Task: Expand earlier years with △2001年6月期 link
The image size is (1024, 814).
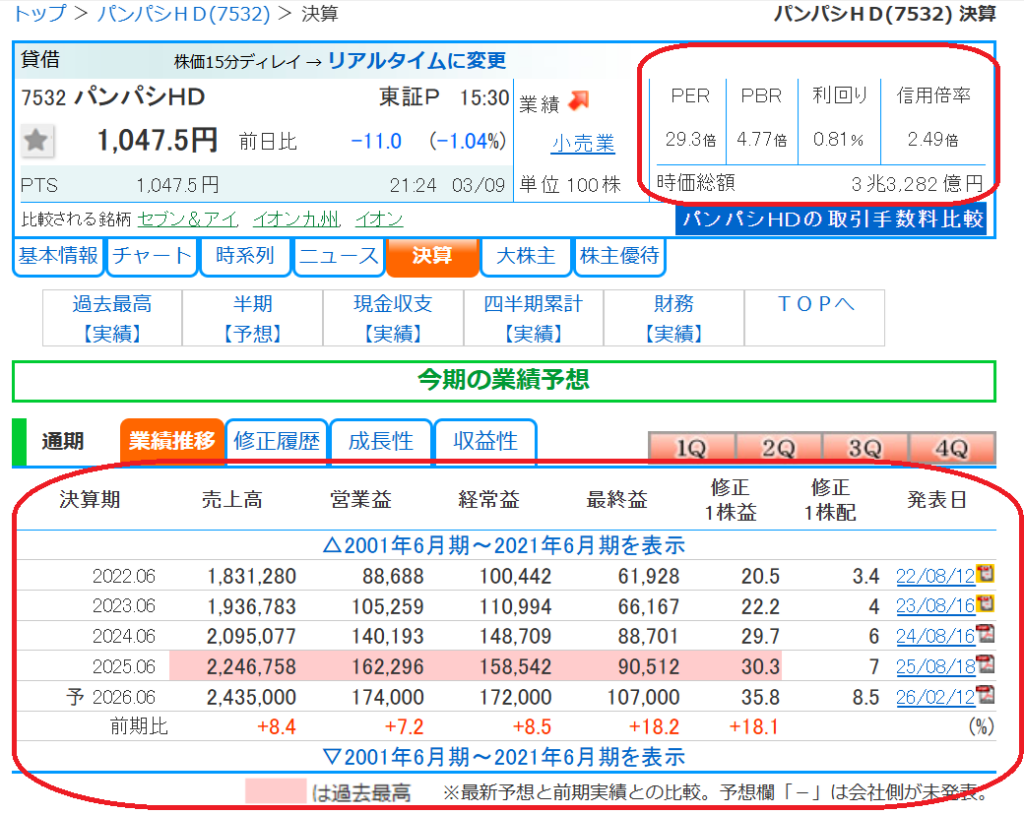Action: 504,546
